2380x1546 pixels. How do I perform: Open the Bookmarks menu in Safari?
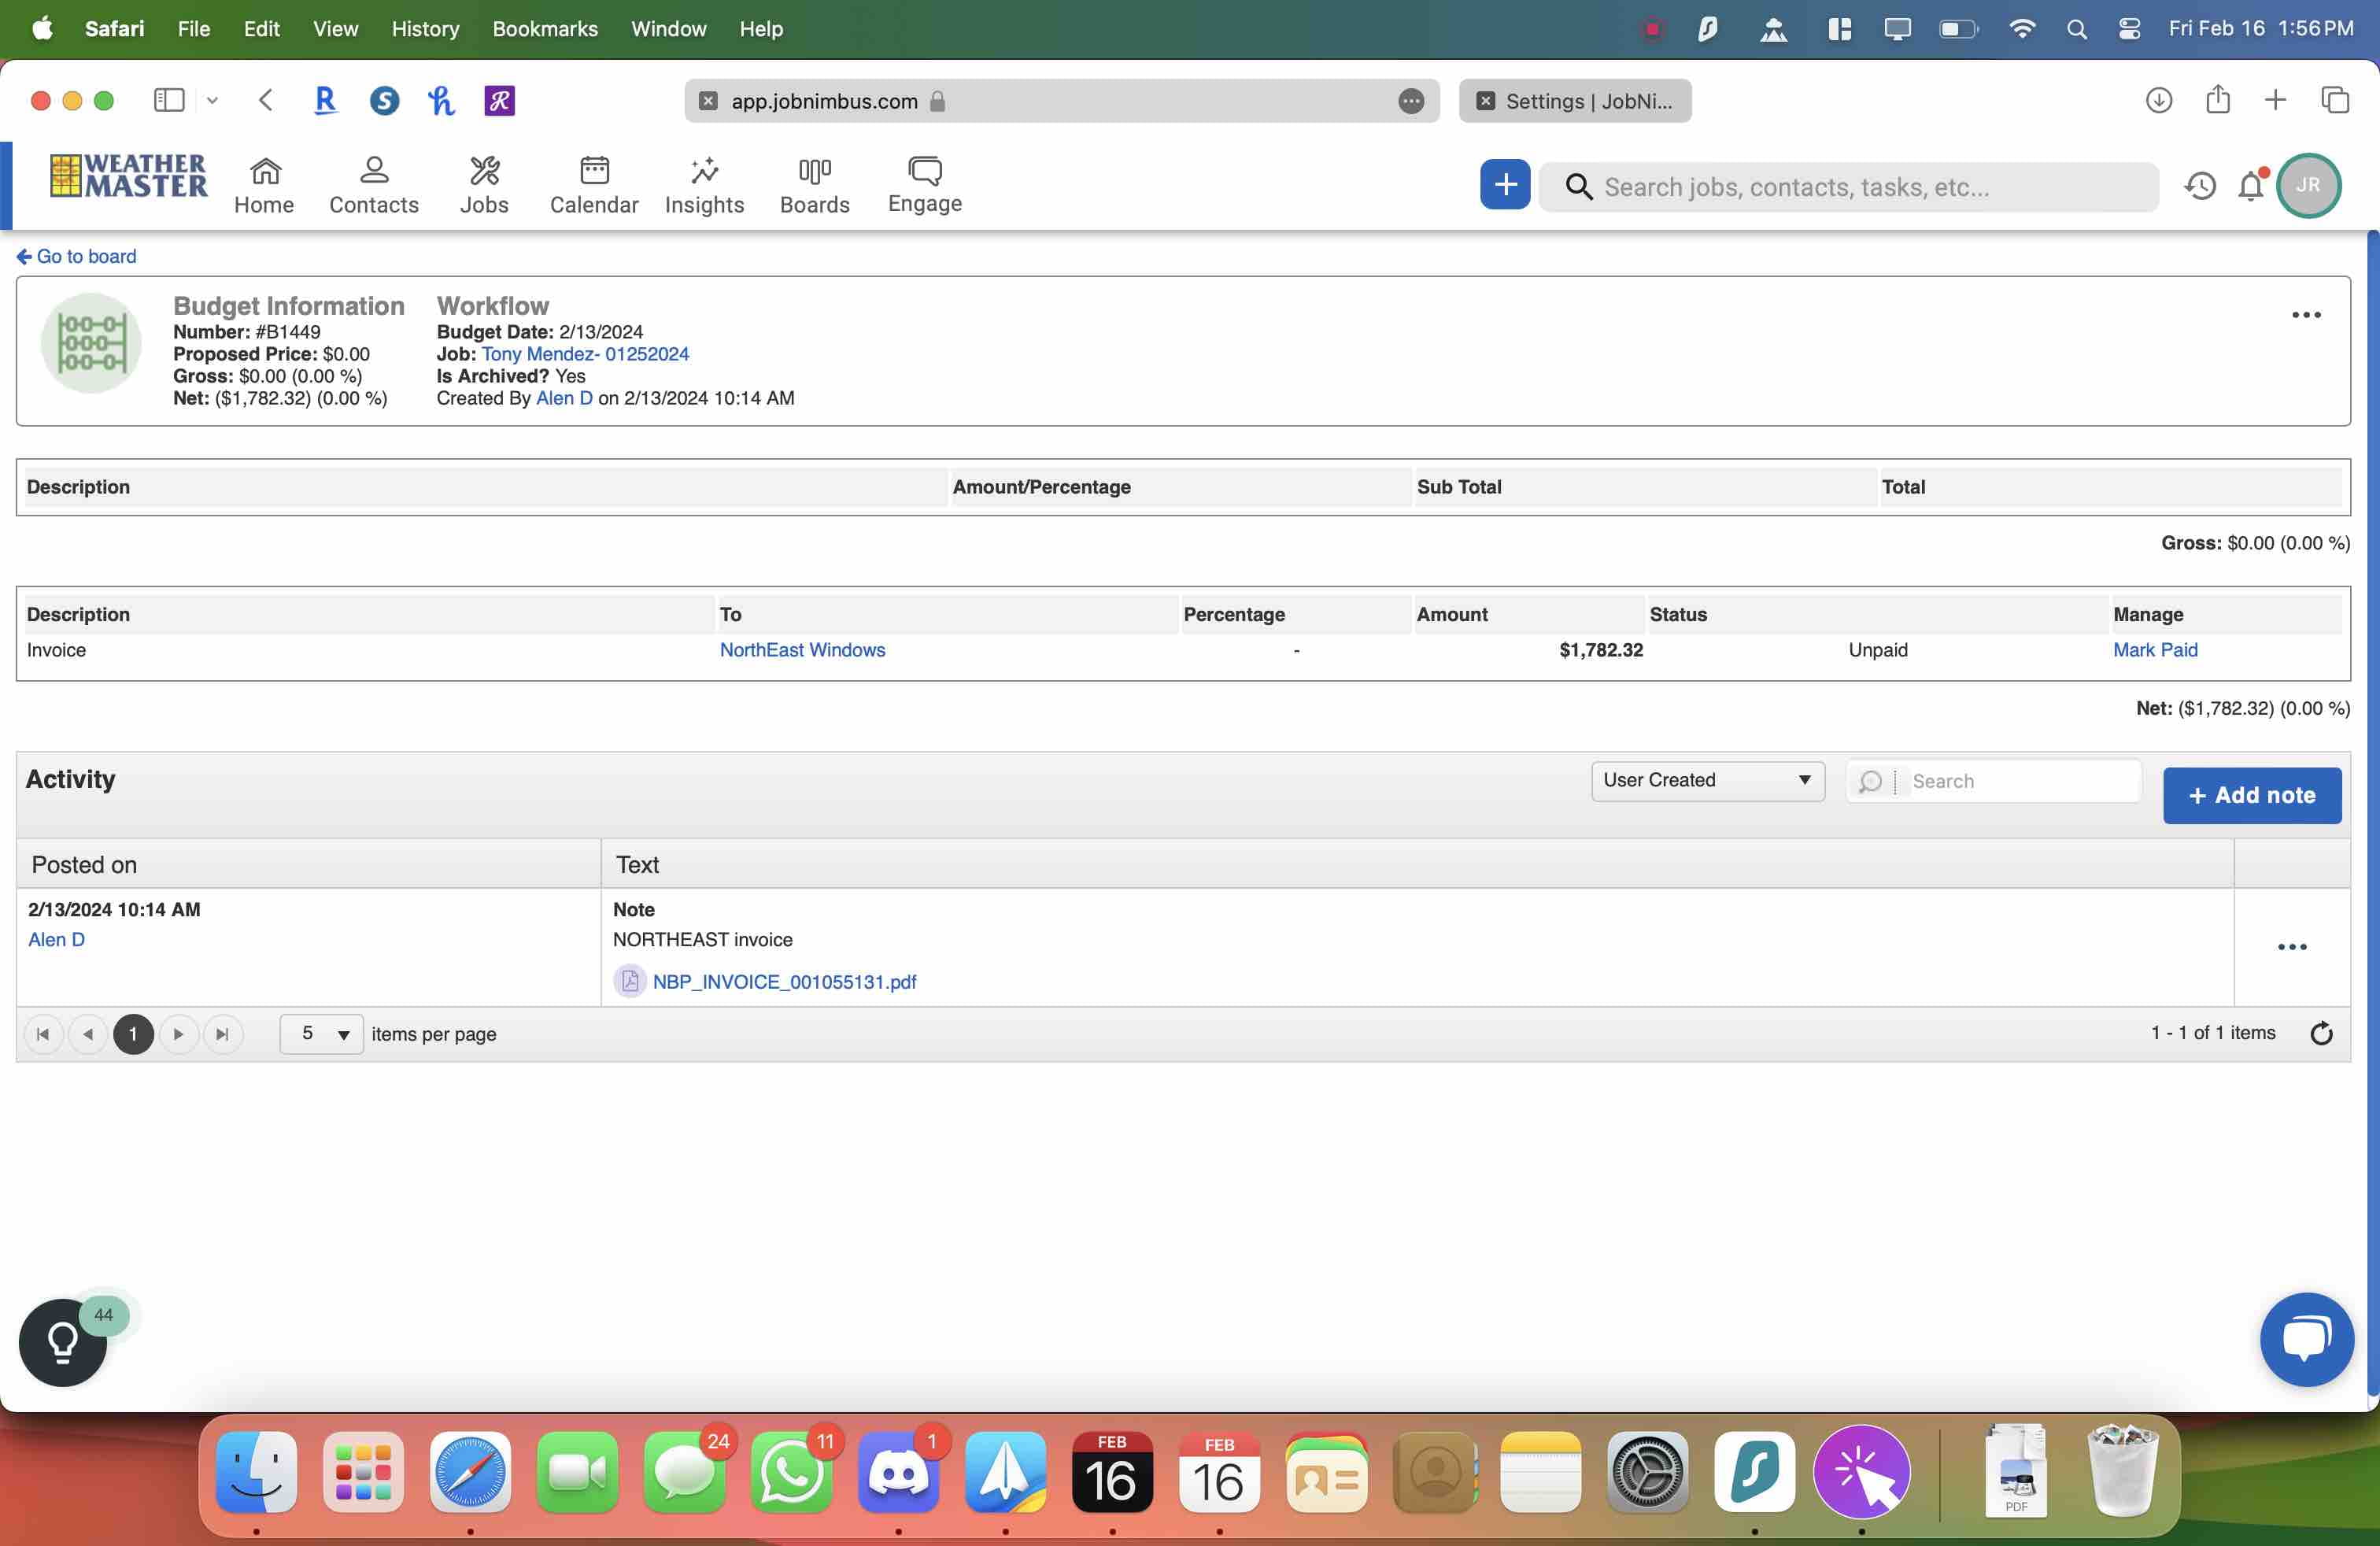544,29
